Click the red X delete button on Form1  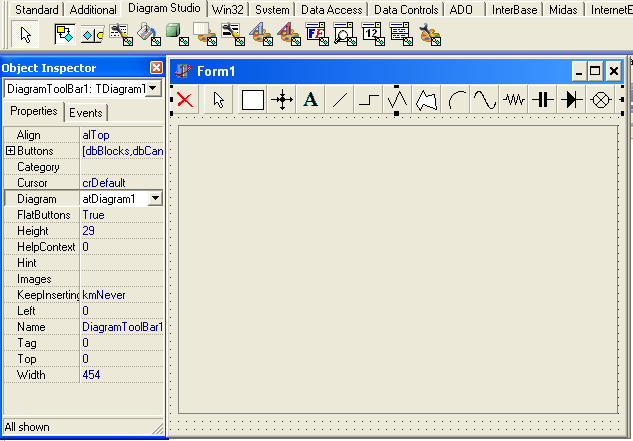pyautogui.click(x=185, y=100)
